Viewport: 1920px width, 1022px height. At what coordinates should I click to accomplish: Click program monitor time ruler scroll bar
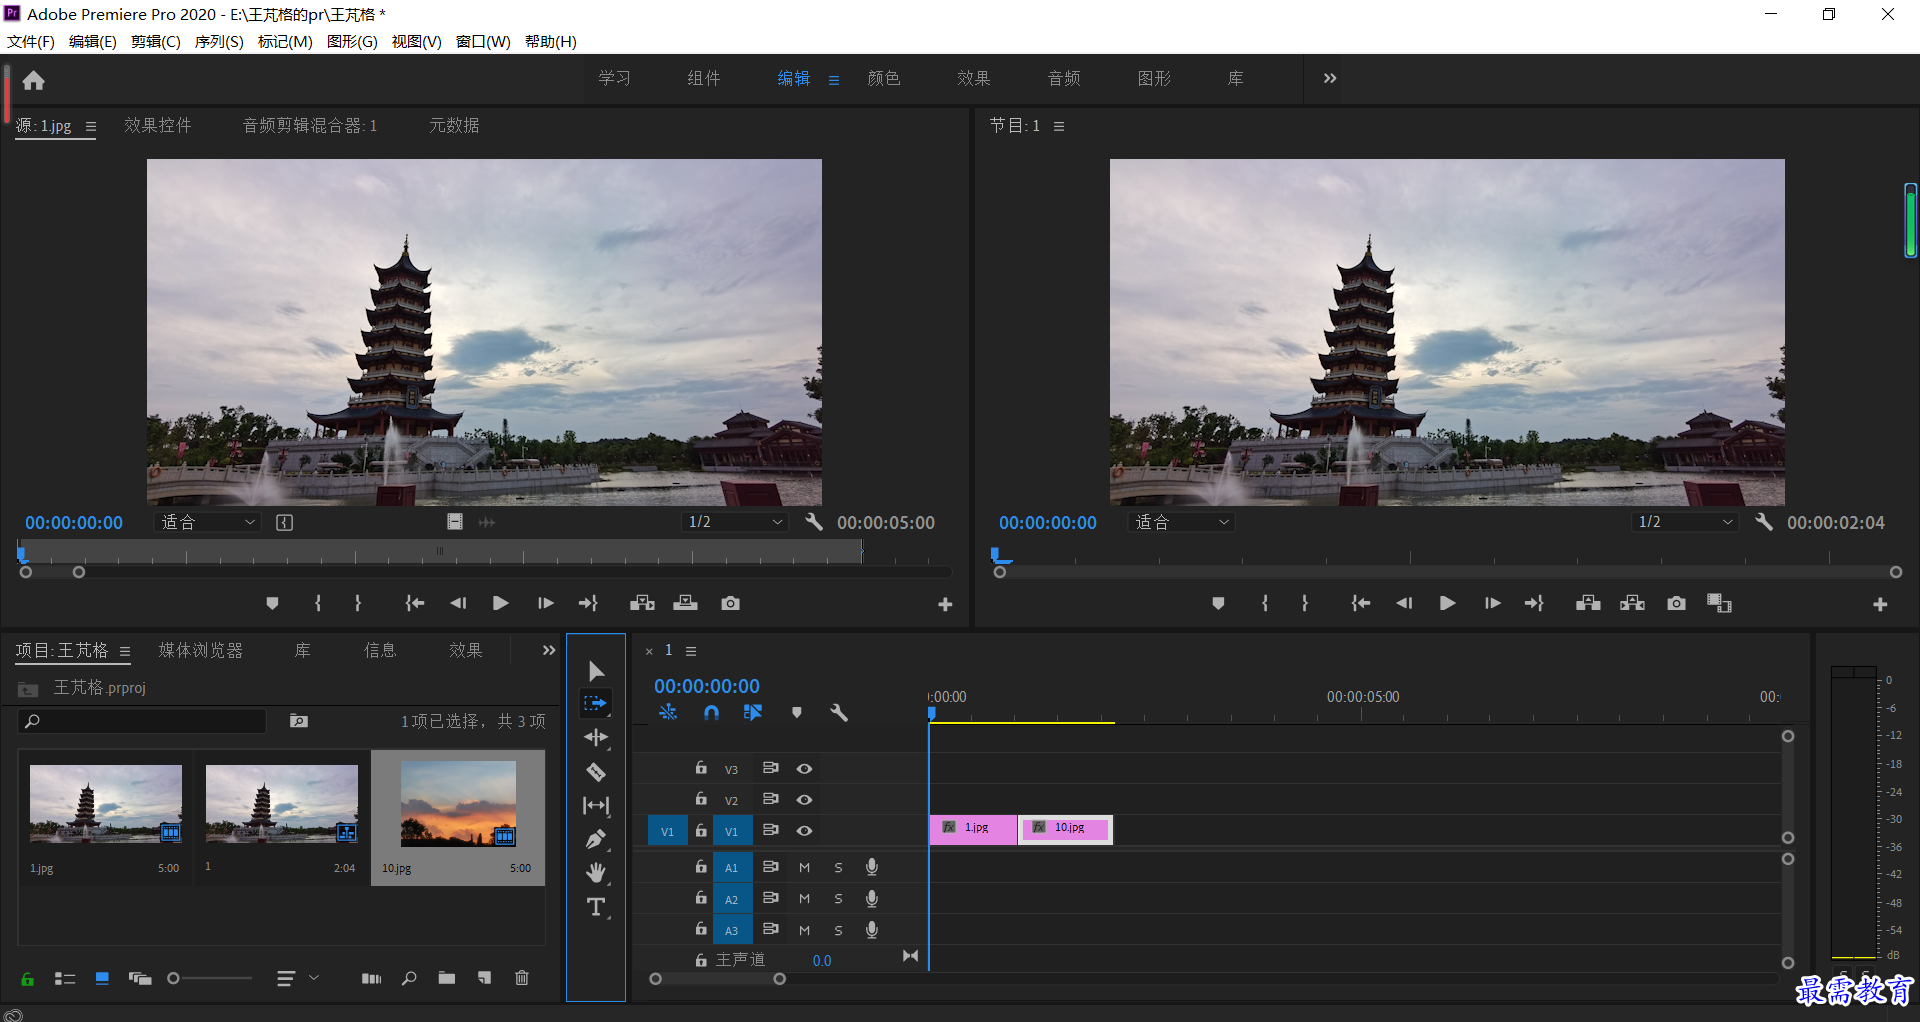(1447, 572)
